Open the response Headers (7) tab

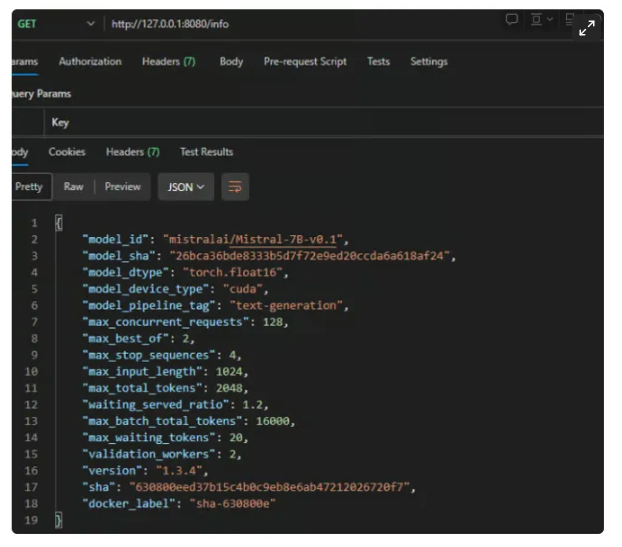[132, 152]
